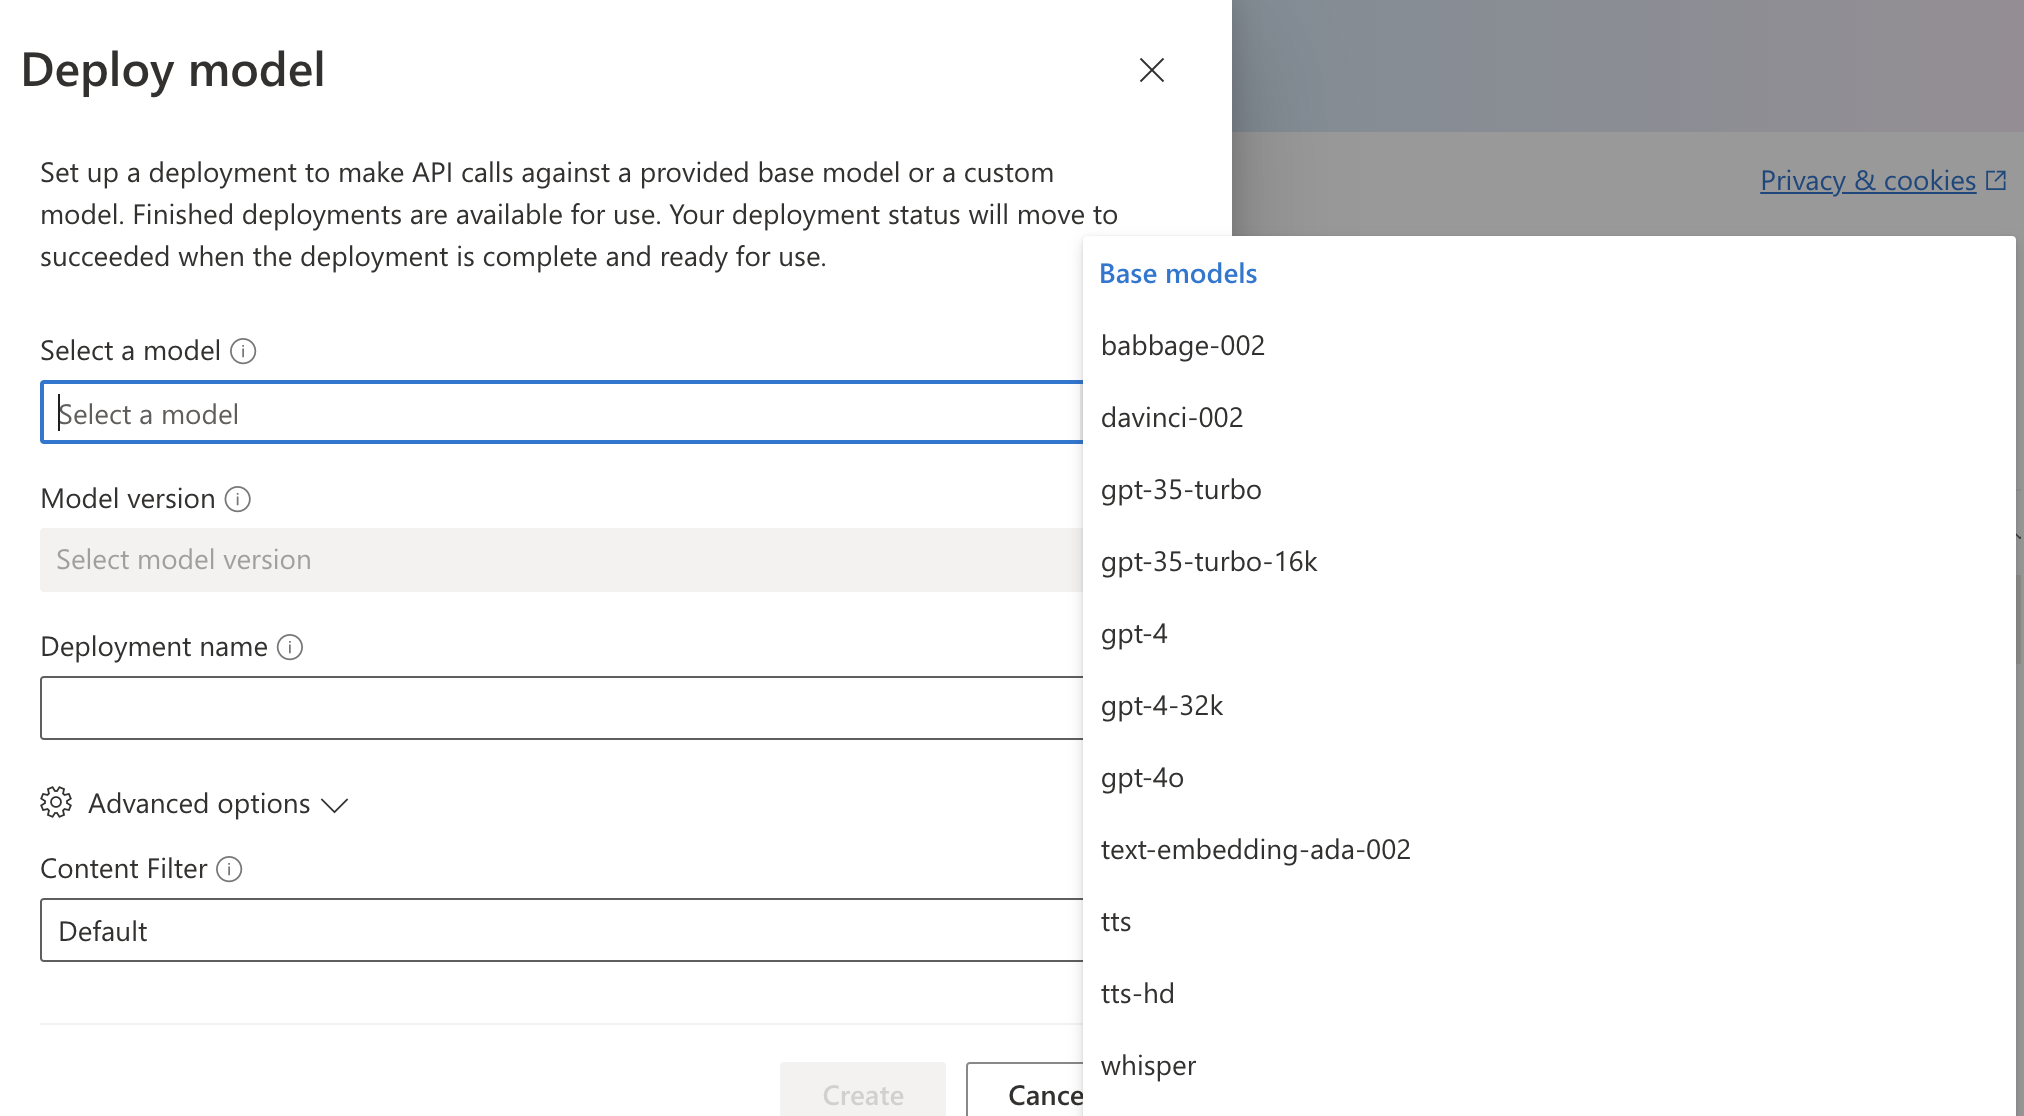
Task: Click the info icon beside Deployment name
Action: coord(290,647)
